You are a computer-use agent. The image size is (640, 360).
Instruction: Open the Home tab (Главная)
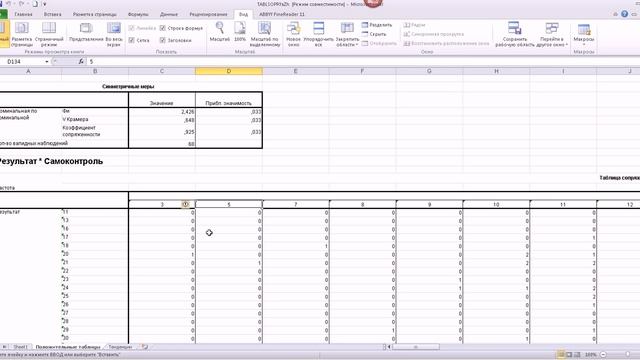pyautogui.click(x=23, y=14)
